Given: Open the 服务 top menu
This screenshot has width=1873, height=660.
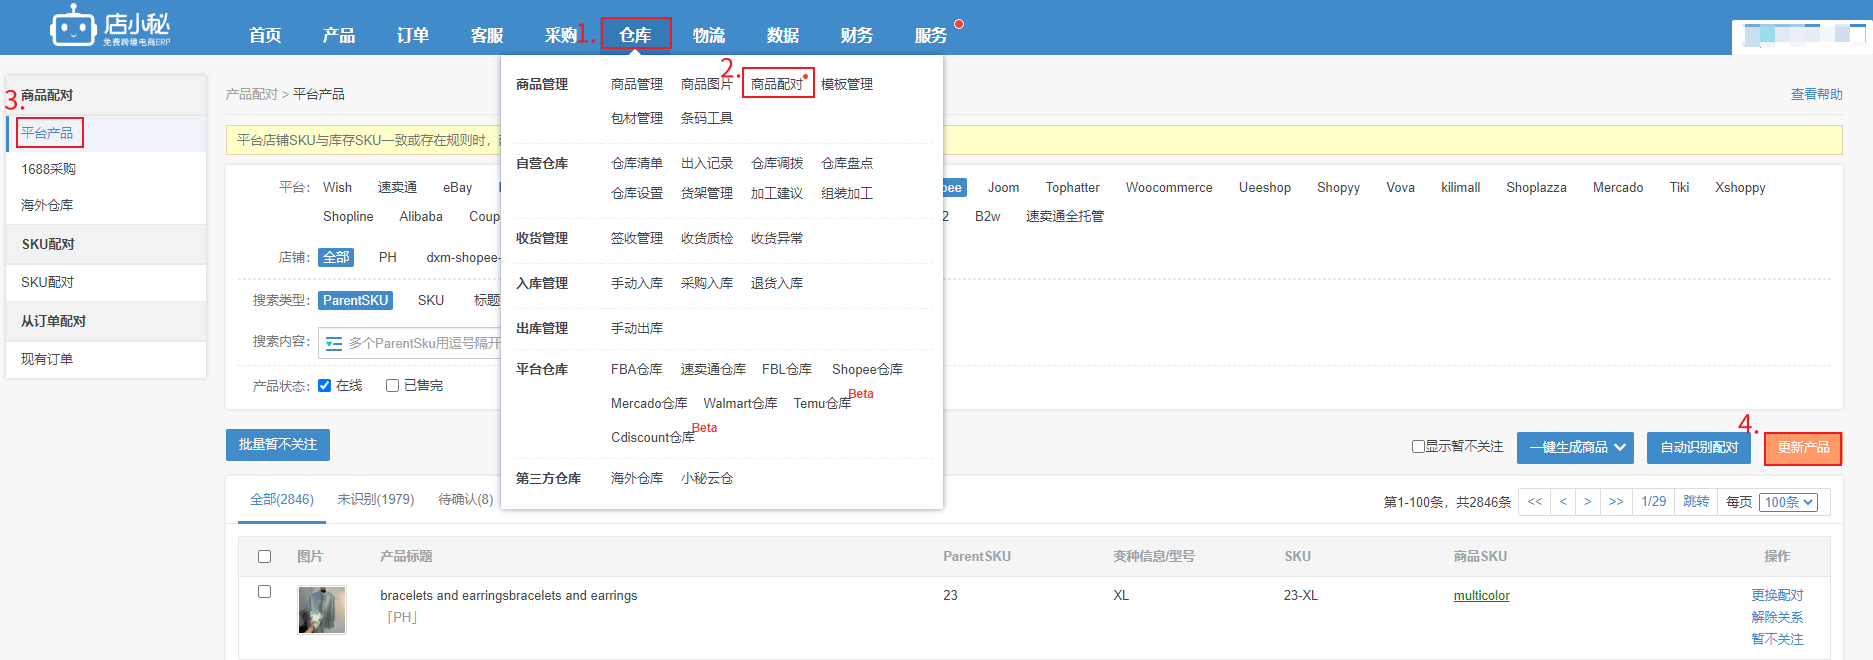Looking at the screenshot, I should pos(931,35).
